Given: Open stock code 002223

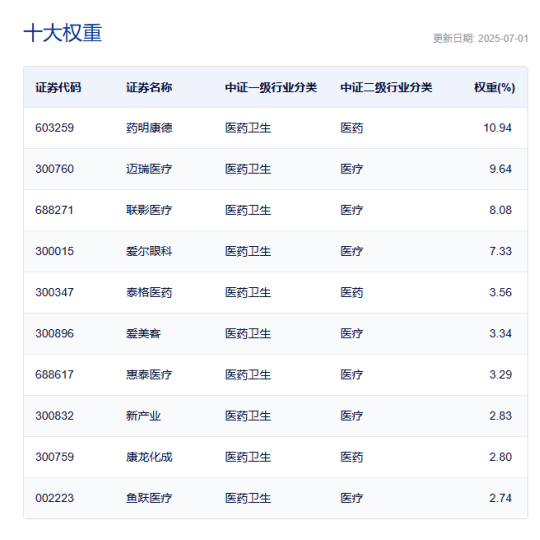Looking at the screenshot, I should click(54, 498).
